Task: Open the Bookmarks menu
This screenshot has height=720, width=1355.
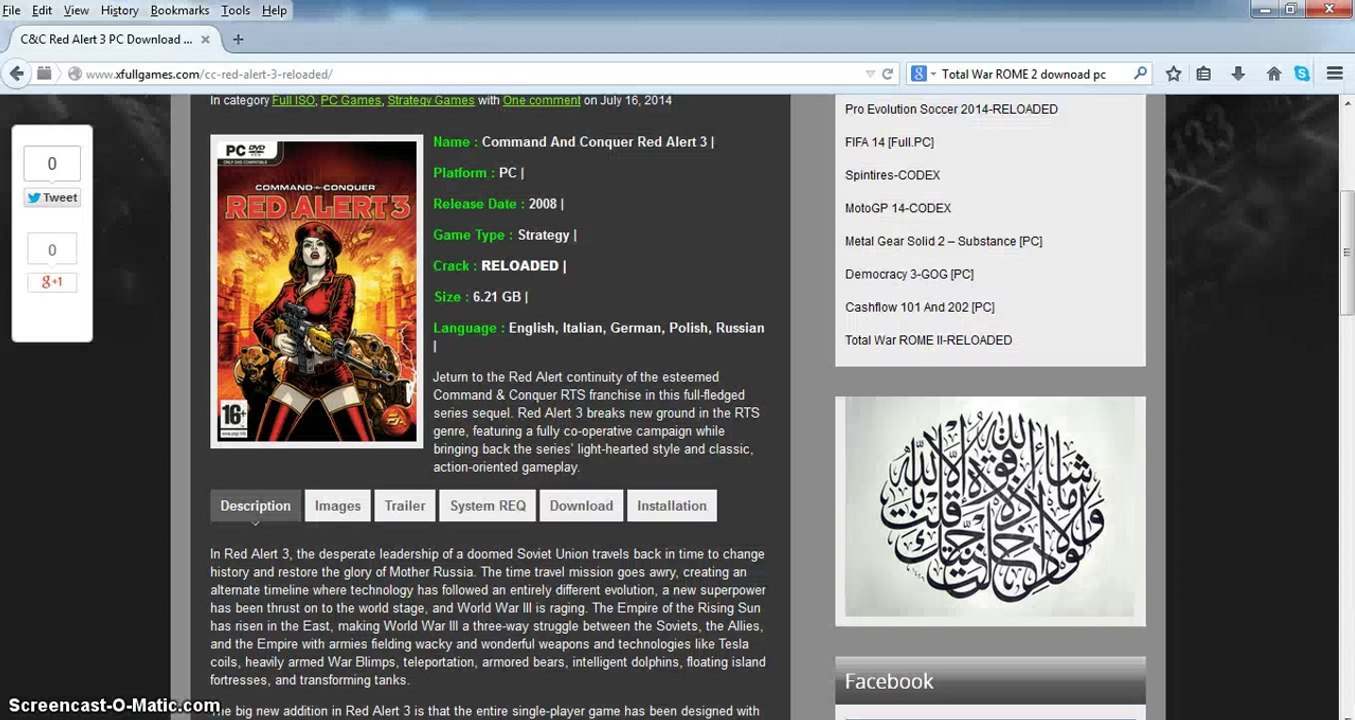Action: tap(181, 10)
